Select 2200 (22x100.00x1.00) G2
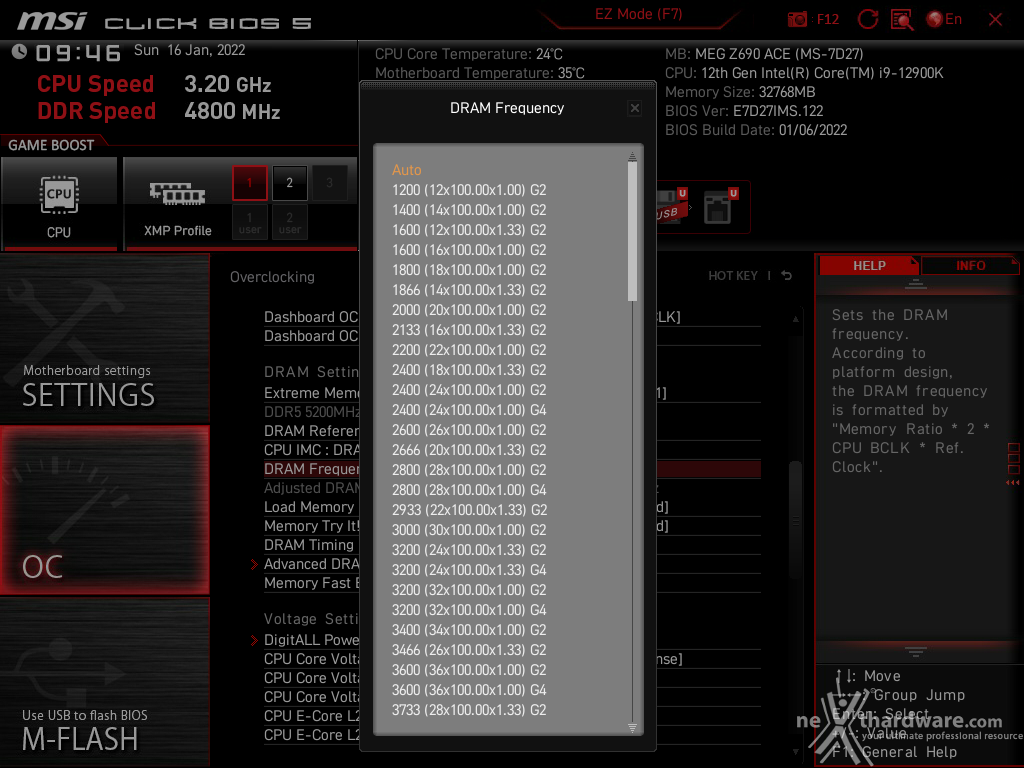This screenshot has height=768, width=1024. [469, 350]
